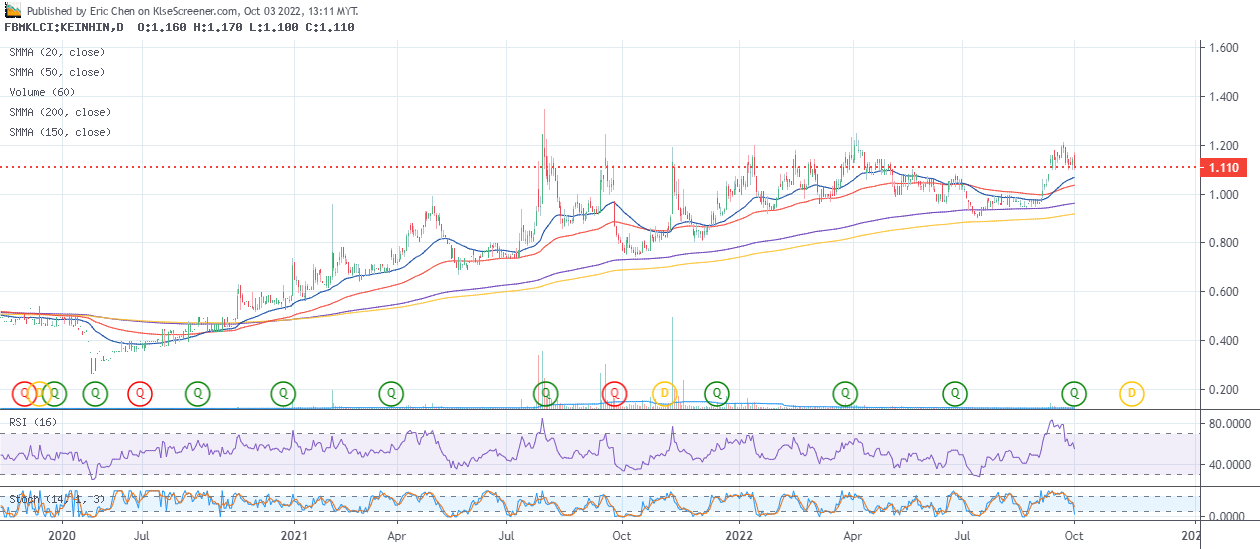Click the yellow D marker after October 2022
The width and height of the screenshot is (1260, 549).
pyautogui.click(x=1131, y=394)
